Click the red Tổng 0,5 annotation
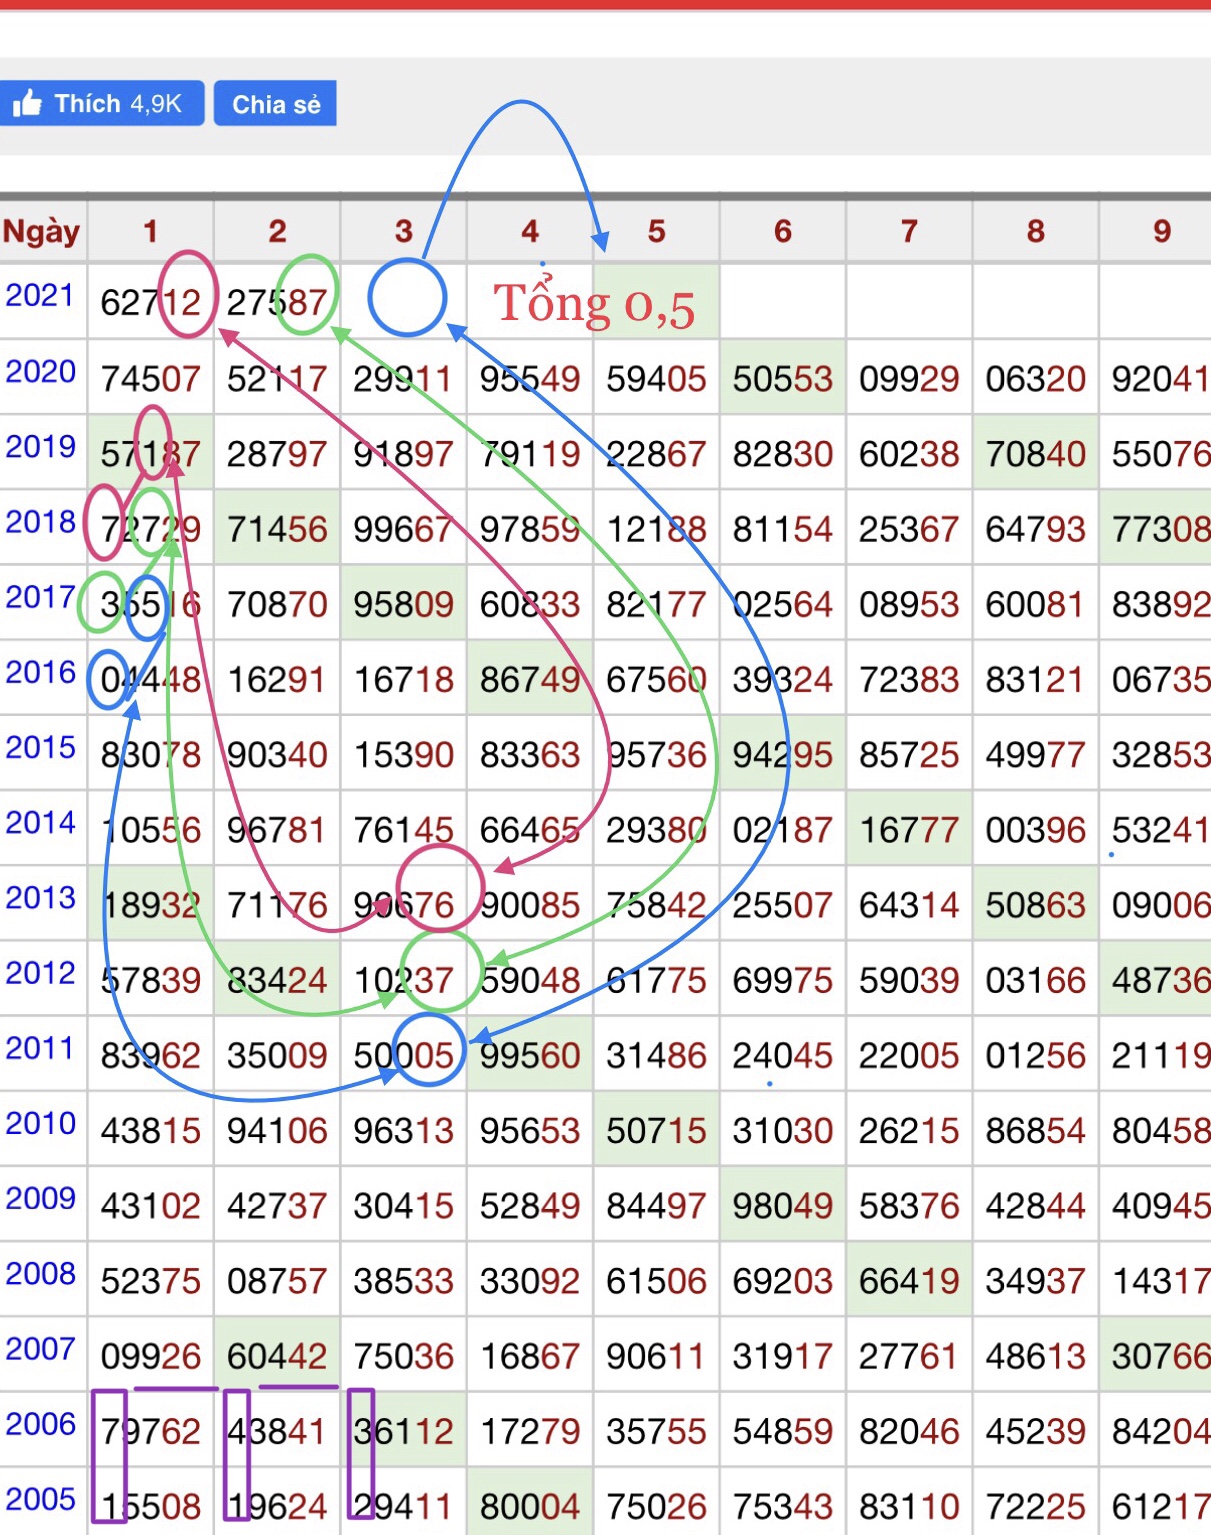Image resolution: width=1211 pixels, height=1535 pixels. [x=594, y=304]
